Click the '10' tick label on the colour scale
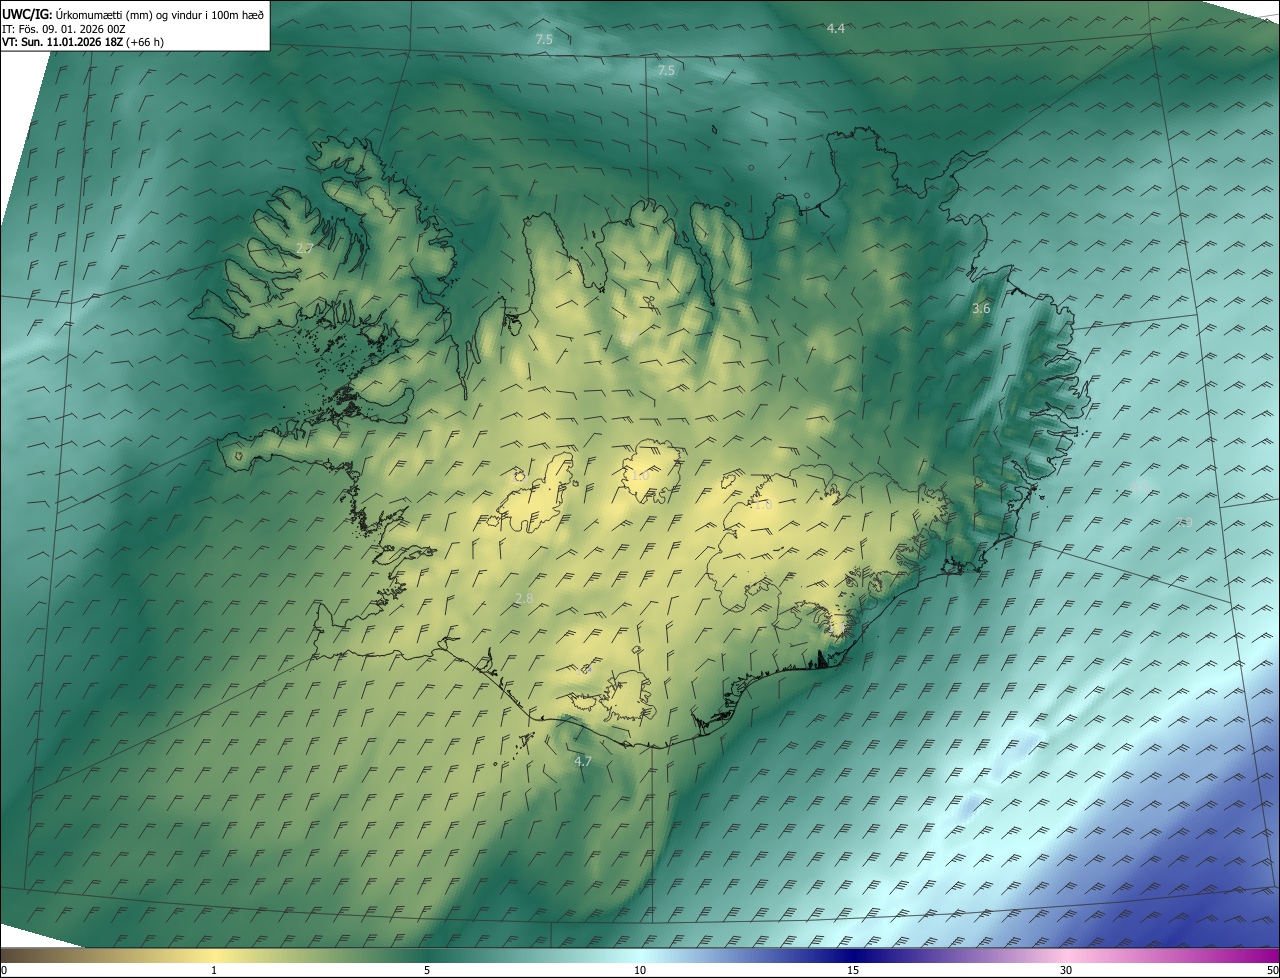1280x978 pixels. [640, 971]
